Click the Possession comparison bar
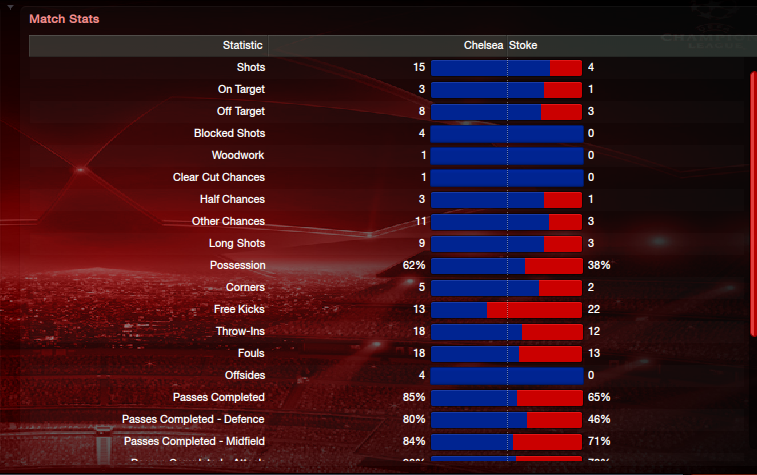Viewport: 757px width, 475px height. point(506,266)
